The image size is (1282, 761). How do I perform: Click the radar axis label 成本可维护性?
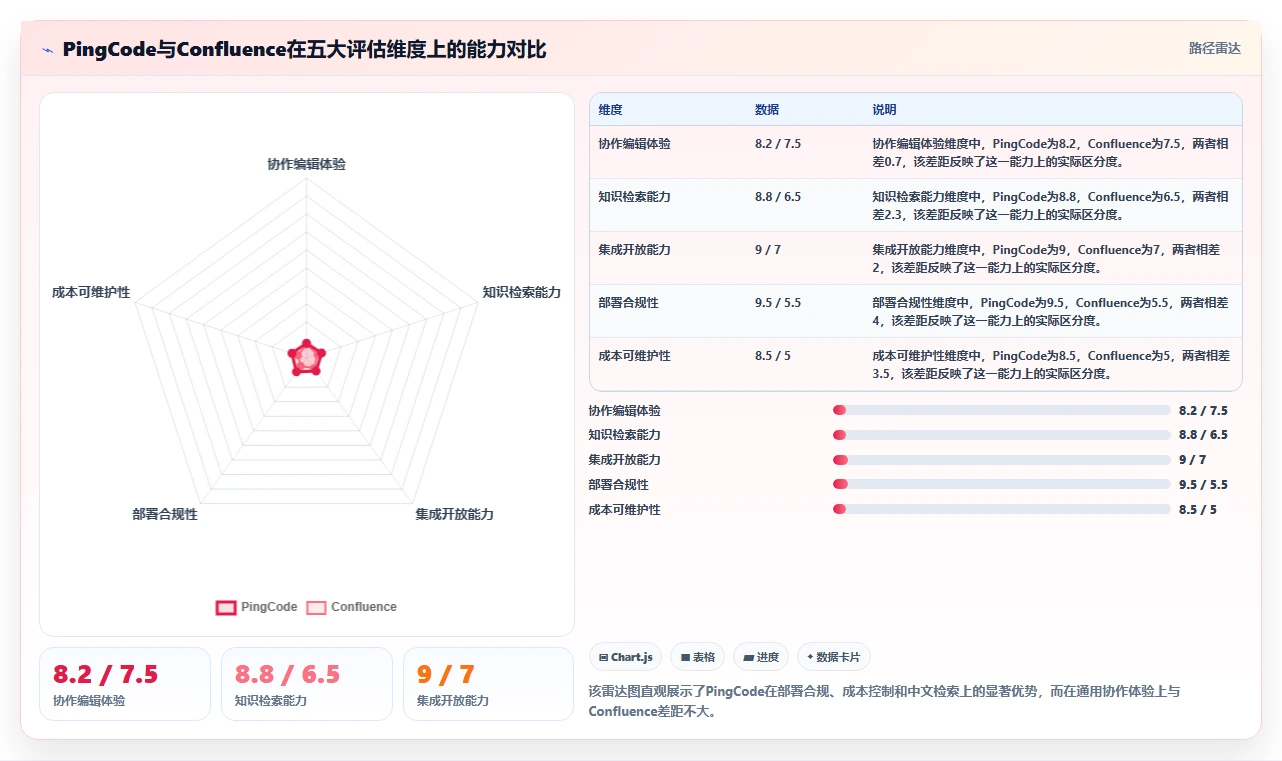[91, 293]
